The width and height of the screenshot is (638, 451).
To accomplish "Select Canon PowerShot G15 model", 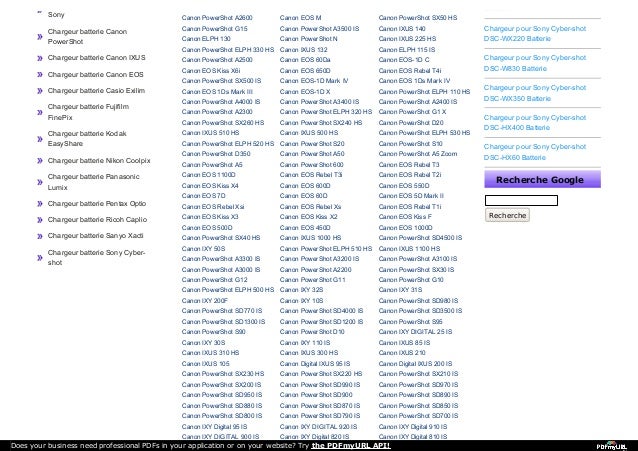I will click(214, 29).
